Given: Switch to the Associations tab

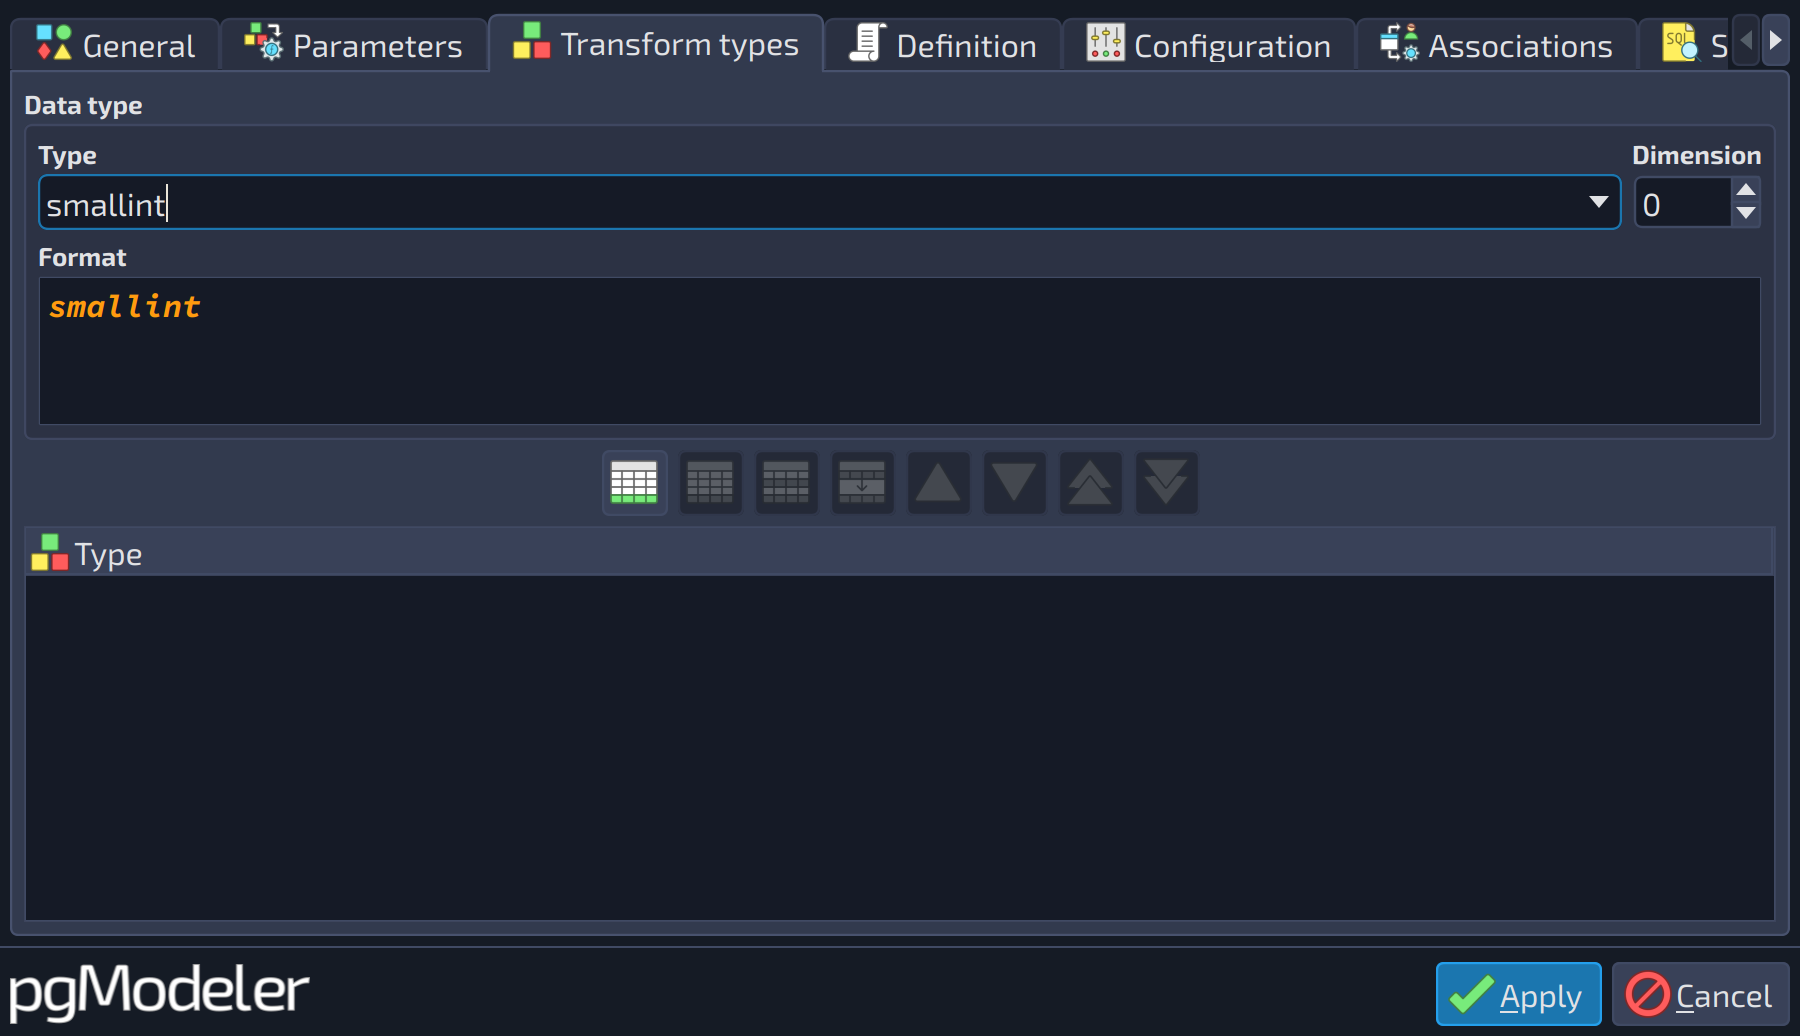Looking at the screenshot, I should click(1497, 45).
